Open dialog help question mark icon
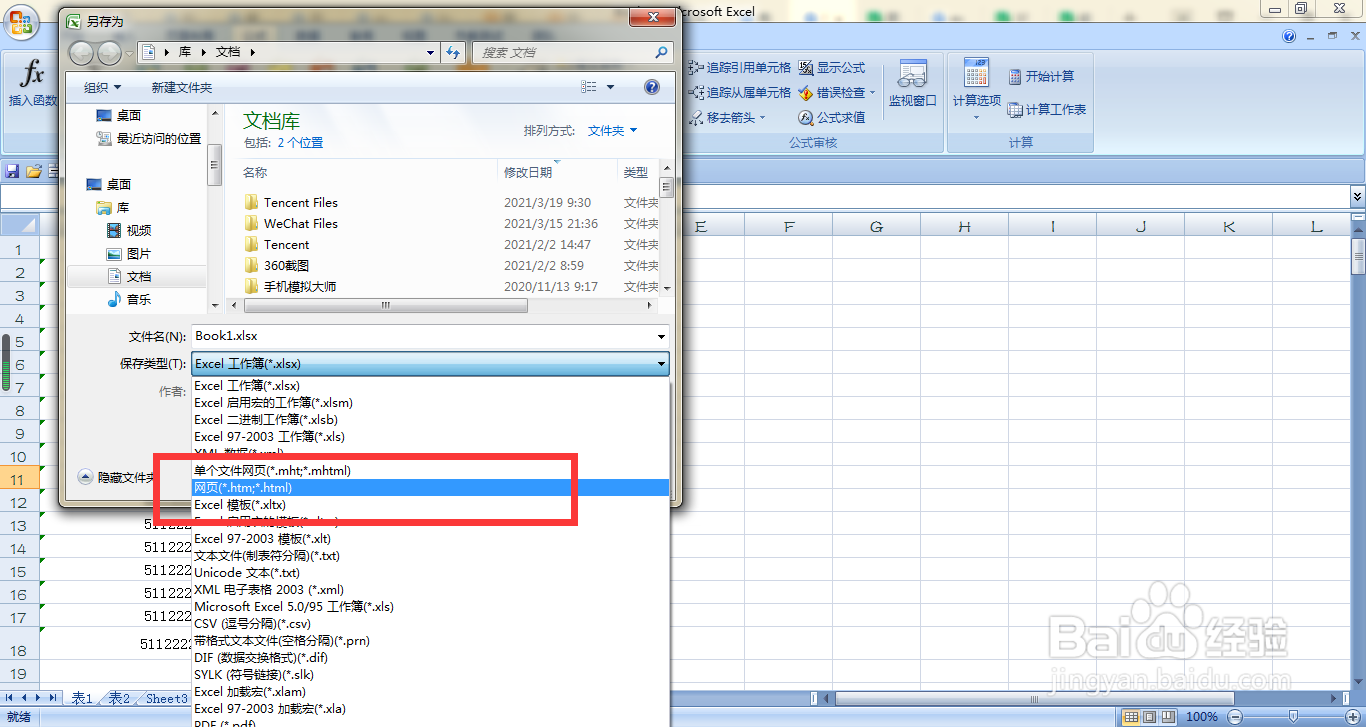Image resolution: width=1366 pixels, height=727 pixels. click(652, 87)
